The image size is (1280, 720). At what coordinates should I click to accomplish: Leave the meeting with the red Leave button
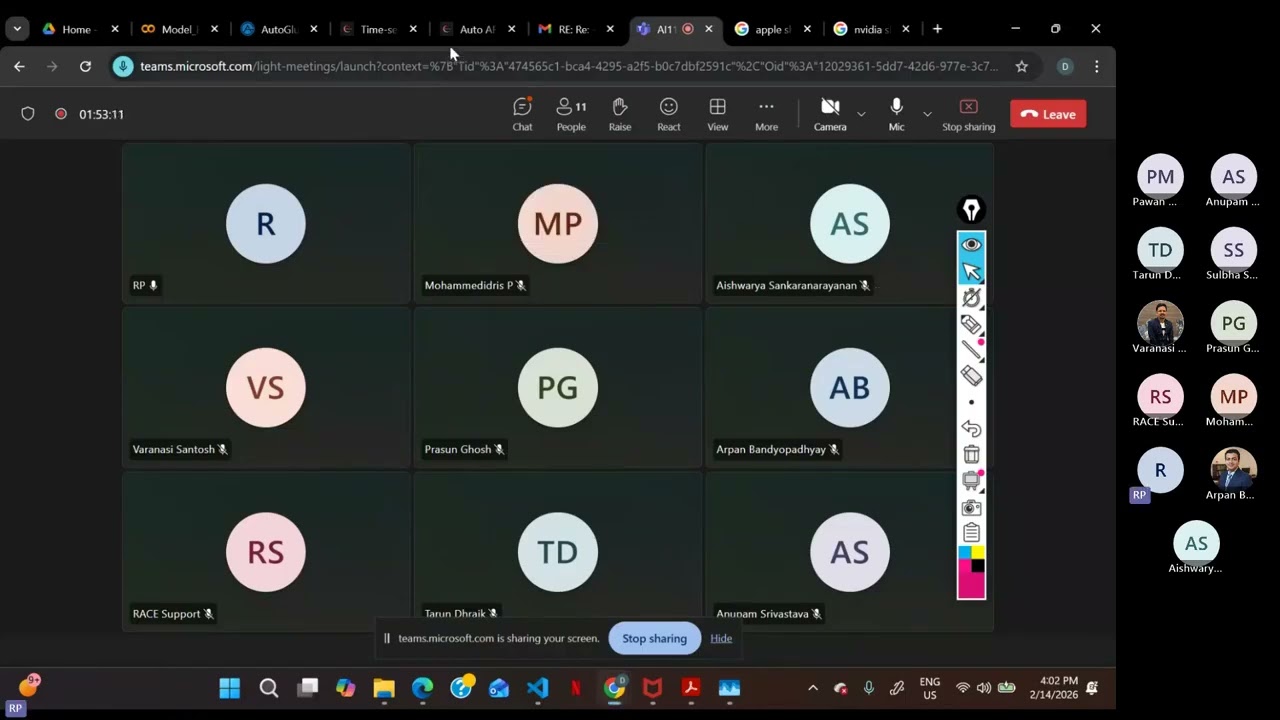coord(1048,114)
